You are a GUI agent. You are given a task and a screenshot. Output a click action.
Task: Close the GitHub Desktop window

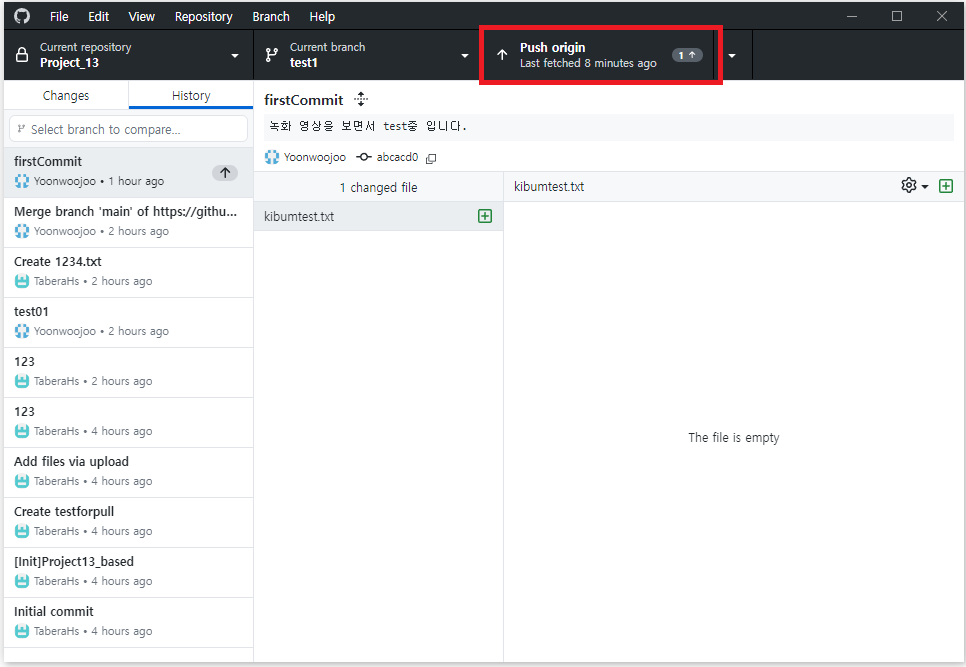941,16
